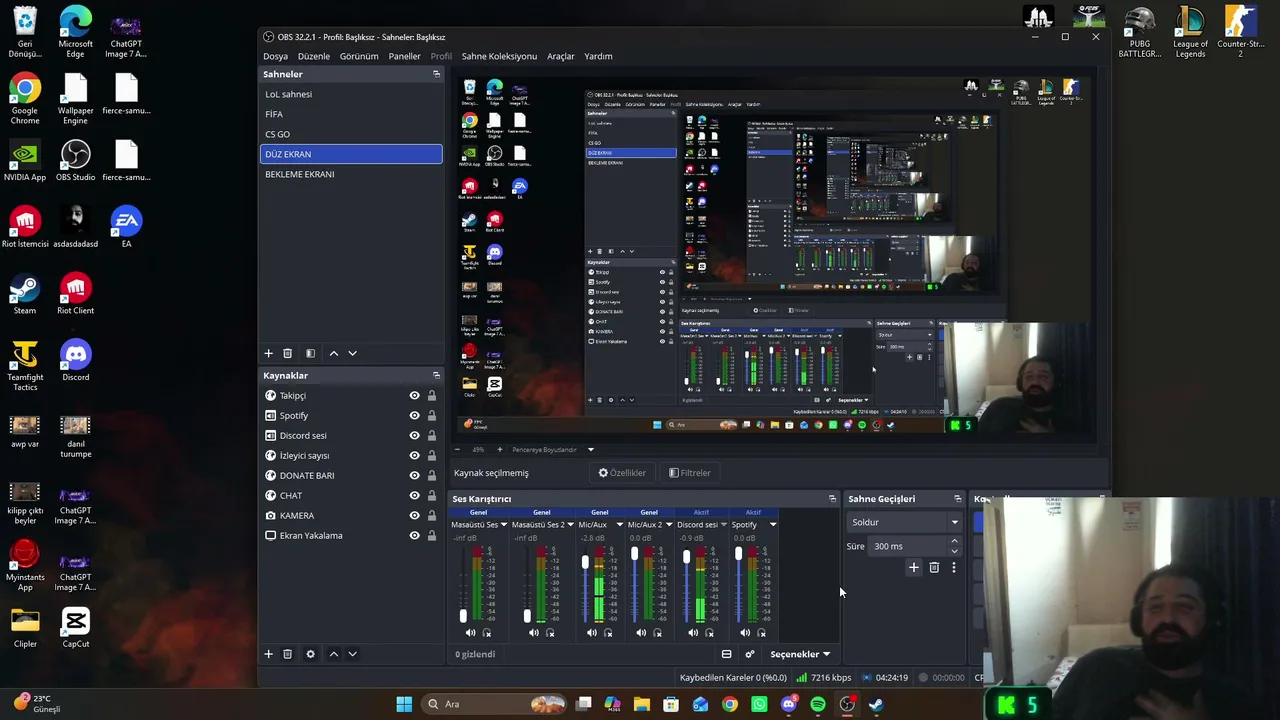Click the Mic/Aux volume slider handle
The height and width of the screenshot is (720, 1280).
[585, 562]
